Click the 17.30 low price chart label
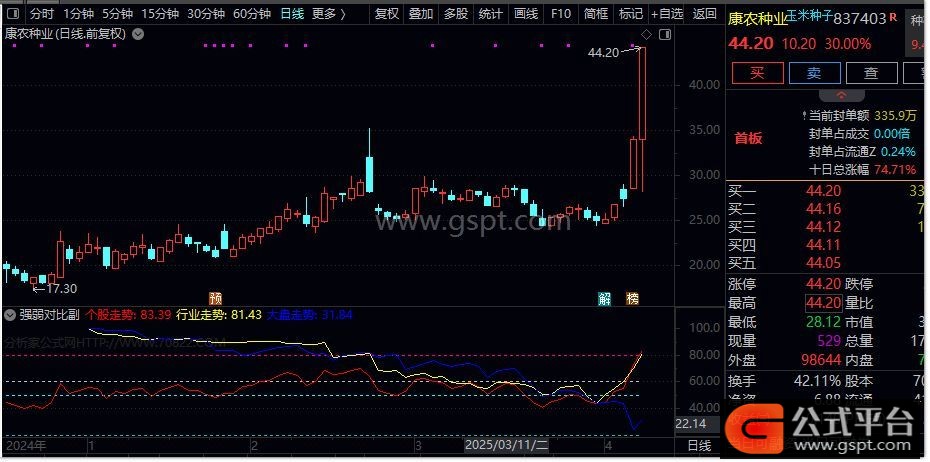Screen dimensions: 930x462 coord(61,289)
